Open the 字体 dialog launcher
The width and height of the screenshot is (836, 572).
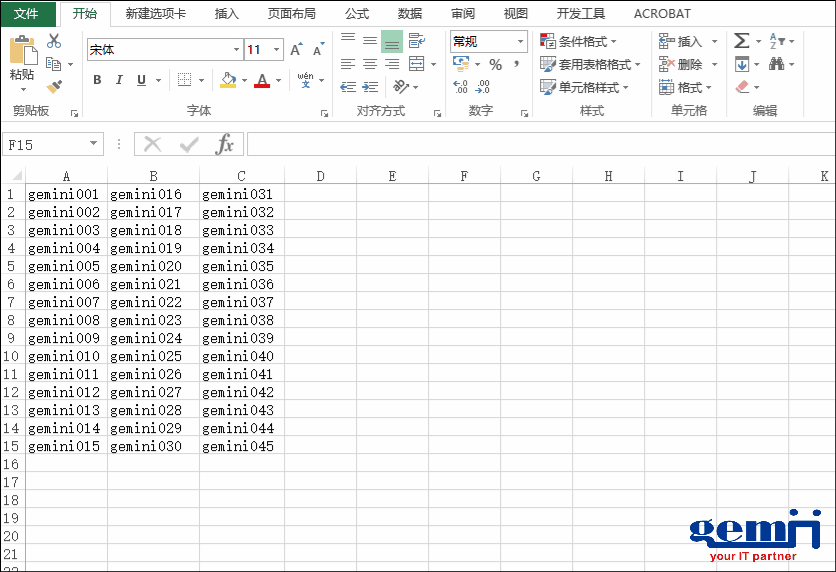coord(324,113)
